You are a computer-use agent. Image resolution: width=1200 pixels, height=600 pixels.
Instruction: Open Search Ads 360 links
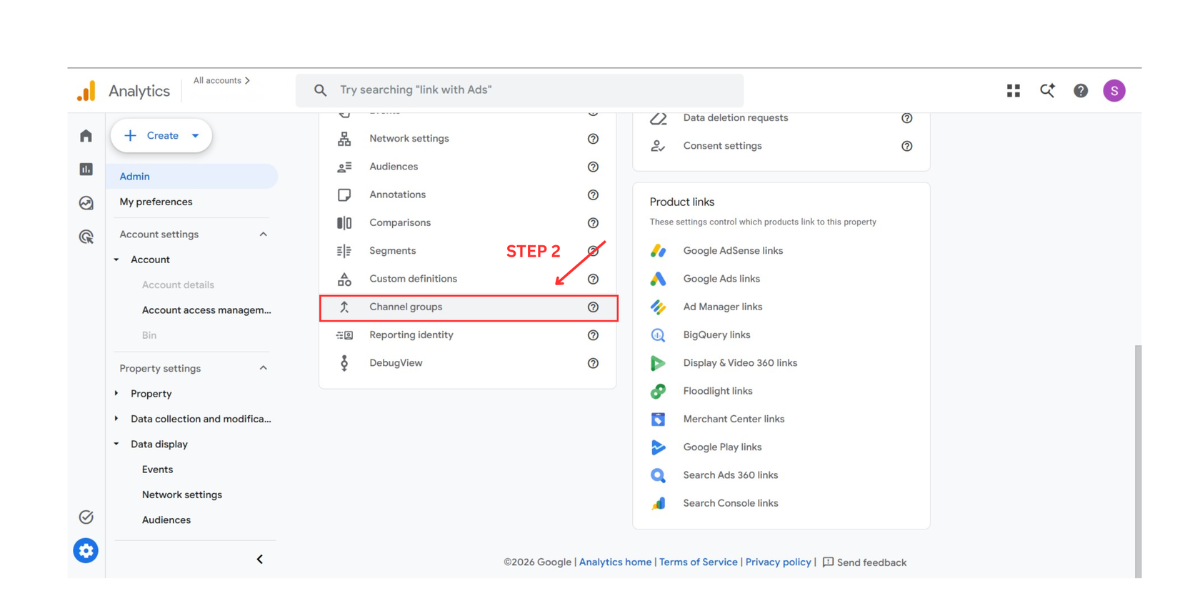point(730,475)
